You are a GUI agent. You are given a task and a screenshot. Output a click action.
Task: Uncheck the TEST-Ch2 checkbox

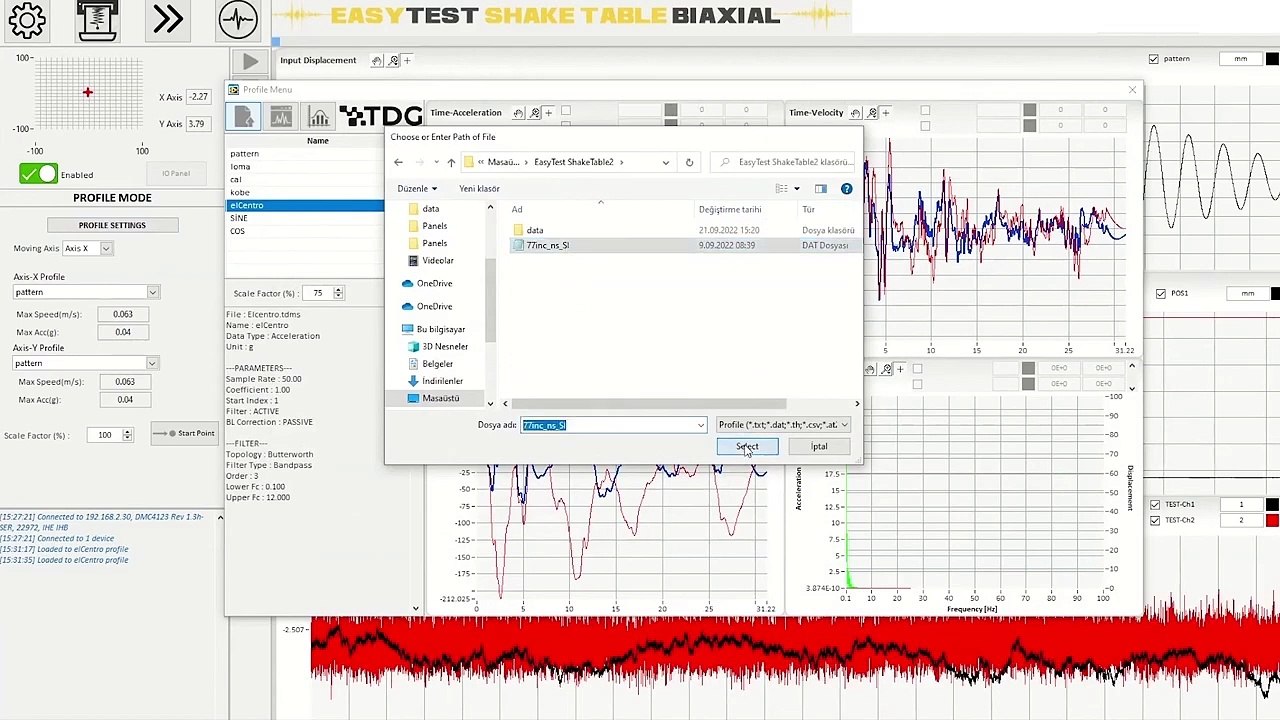click(x=1155, y=521)
